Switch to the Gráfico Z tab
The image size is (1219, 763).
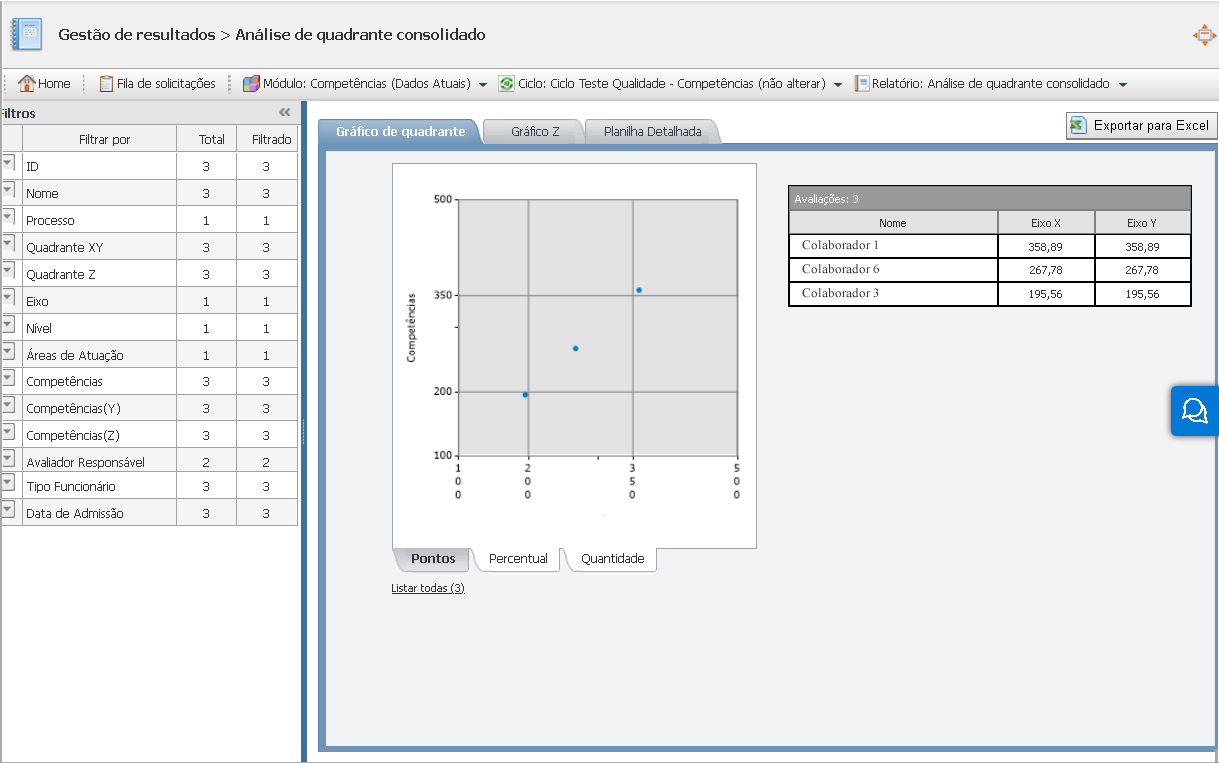pyautogui.click(x=535, y=132)
